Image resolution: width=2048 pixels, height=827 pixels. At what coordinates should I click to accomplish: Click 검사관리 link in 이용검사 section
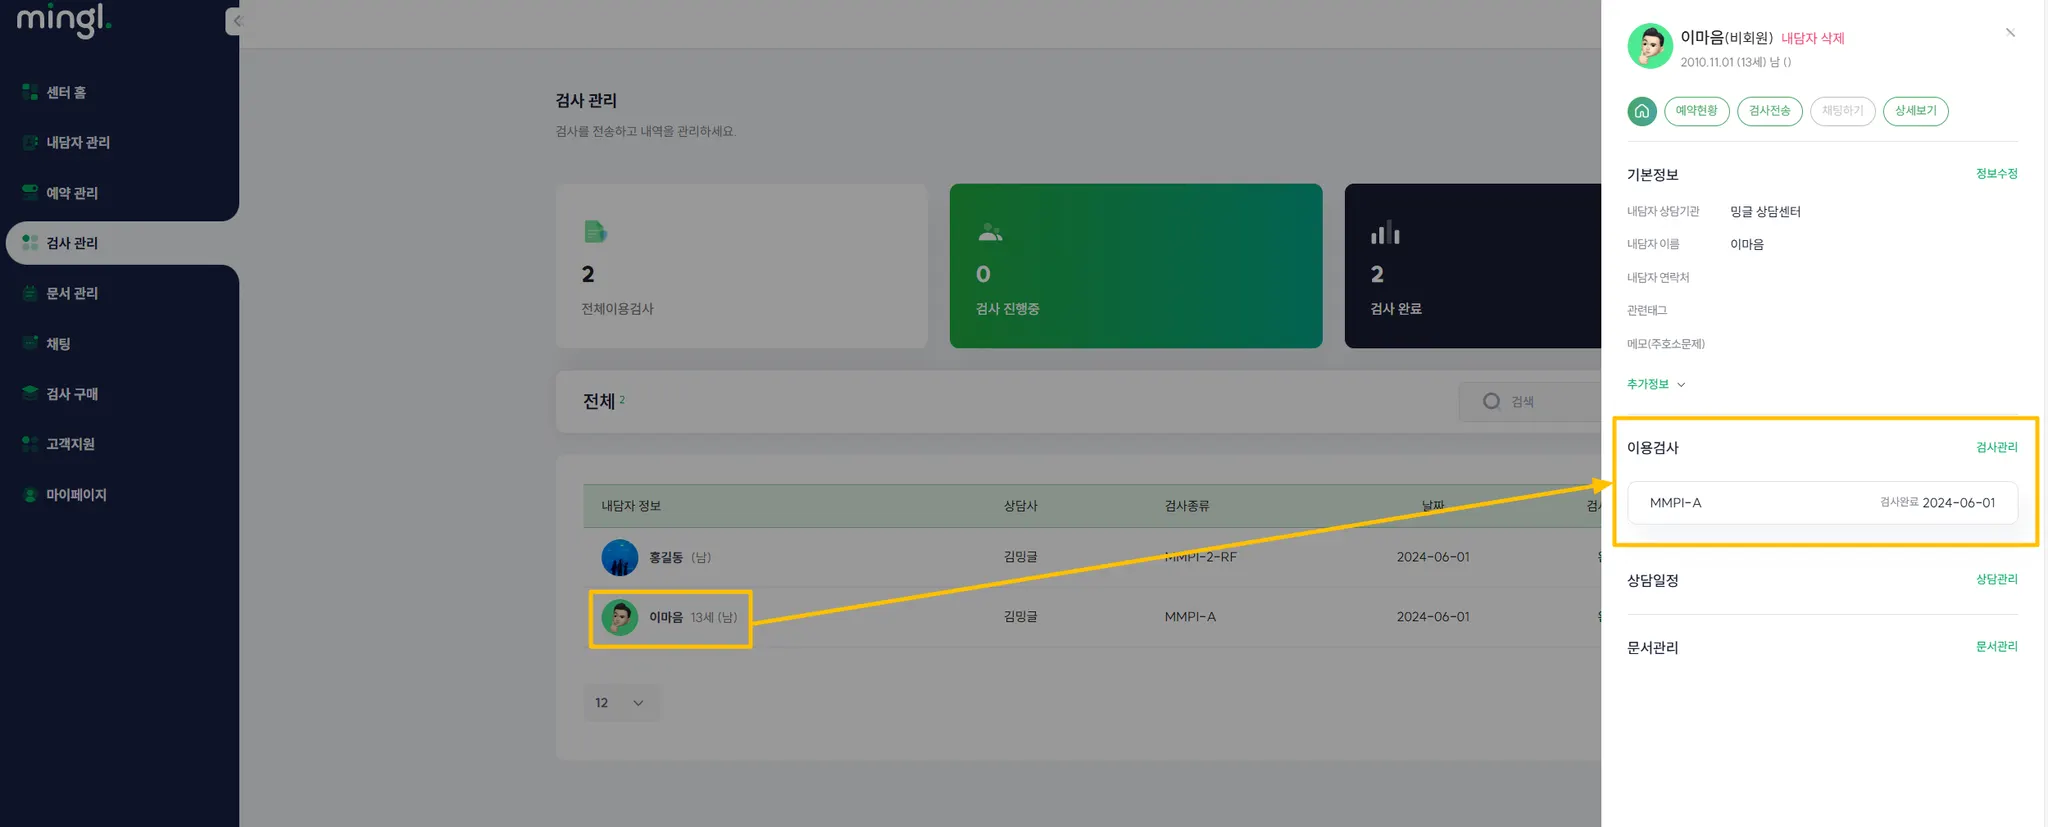click(1996, 447)
